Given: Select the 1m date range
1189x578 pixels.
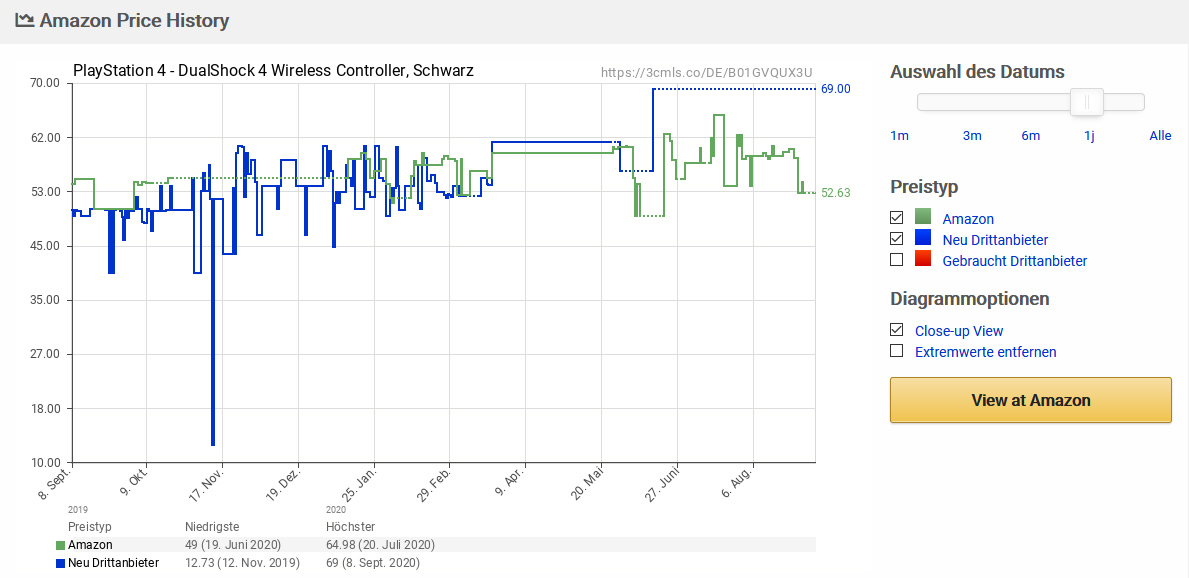Looking at the screenshot, I should pyautogui.click(x=899, y=136).
